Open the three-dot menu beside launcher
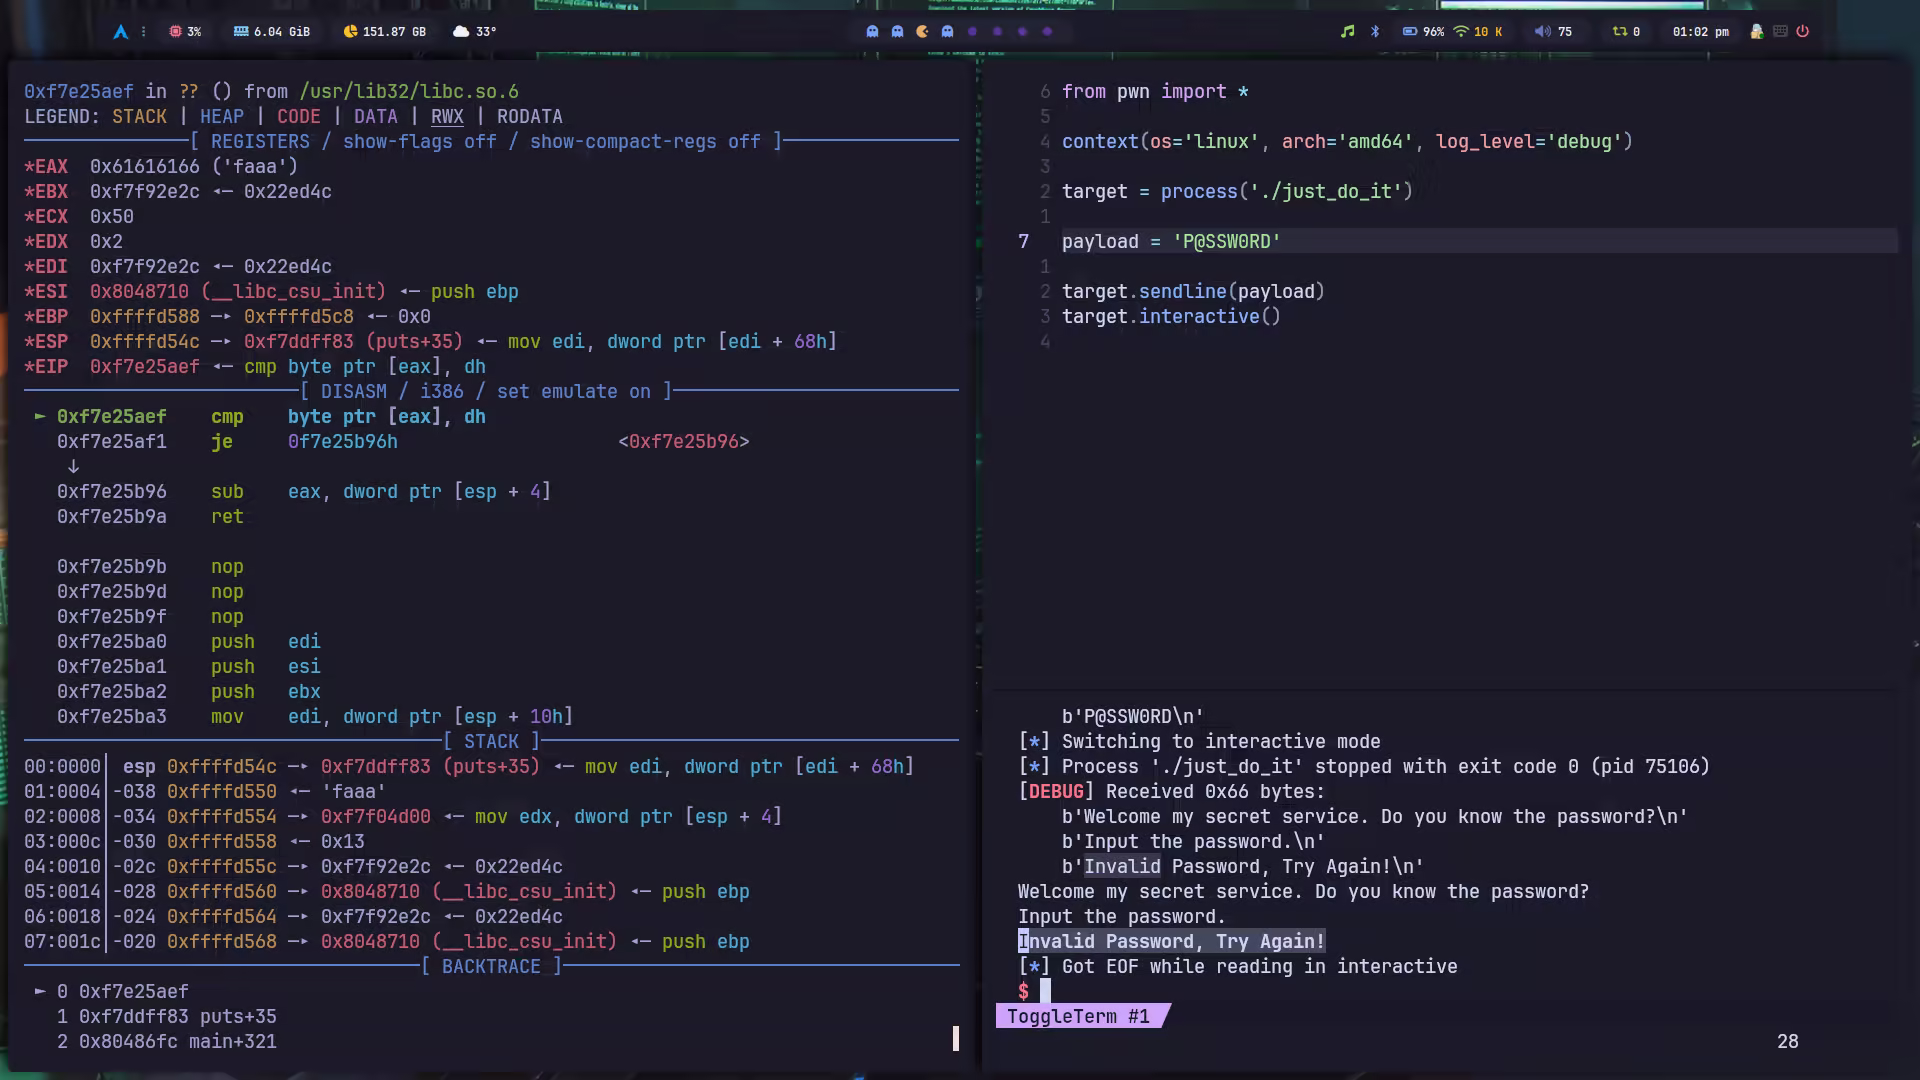Image resolution: width=1920 pixels, height=1080 pixels. 144,32
